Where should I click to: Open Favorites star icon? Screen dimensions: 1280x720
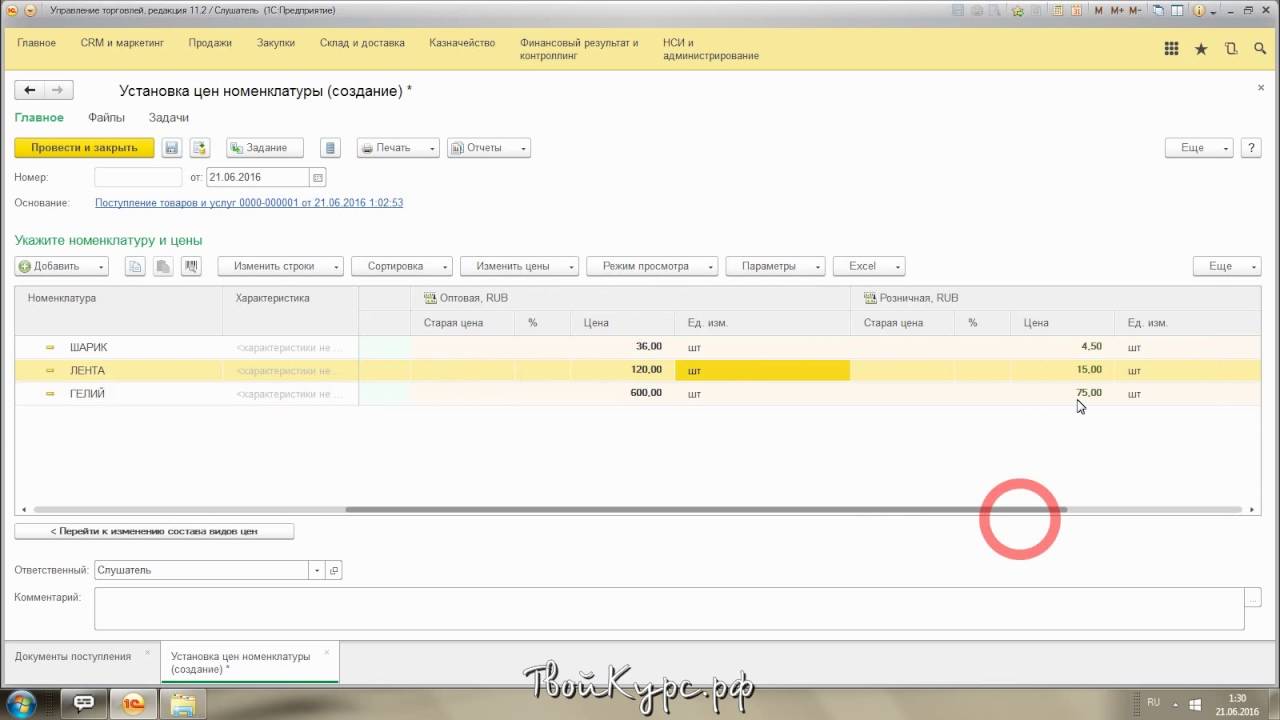[x=1201, y=49]
